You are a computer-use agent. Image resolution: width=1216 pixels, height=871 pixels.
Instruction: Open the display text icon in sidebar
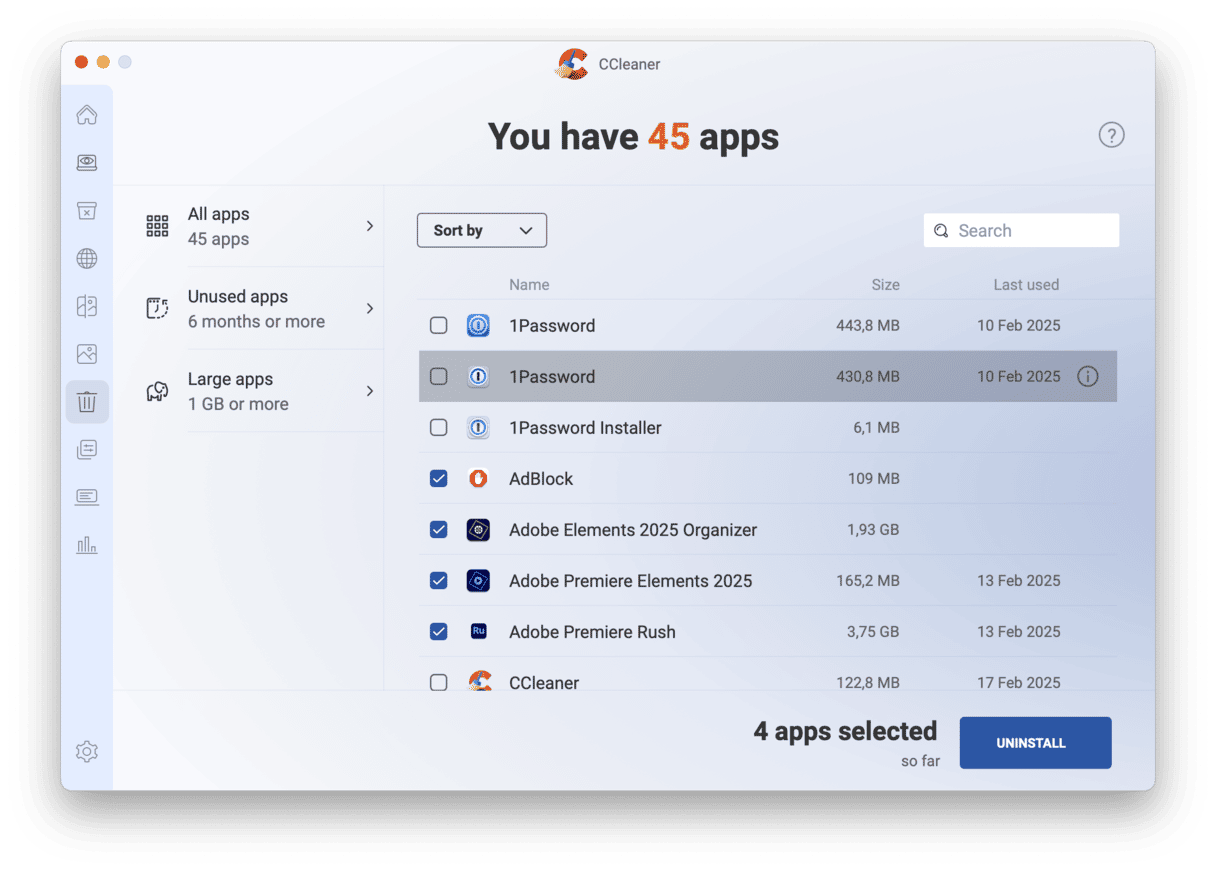87,497
